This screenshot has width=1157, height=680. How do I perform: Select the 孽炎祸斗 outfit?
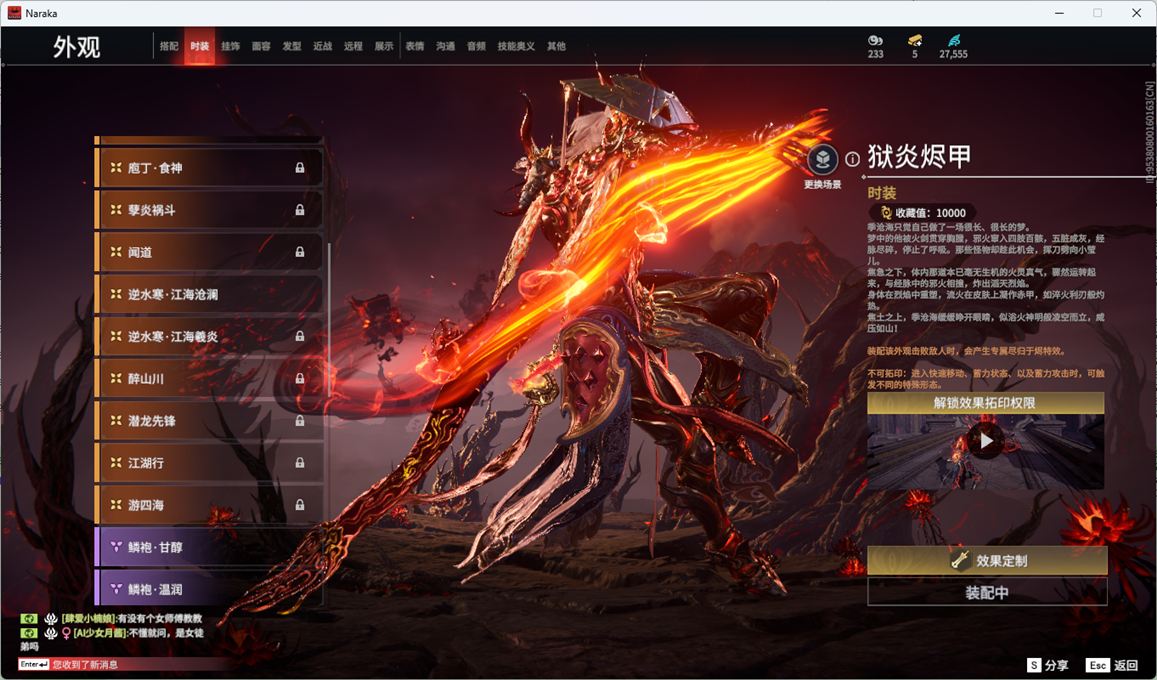210,210
